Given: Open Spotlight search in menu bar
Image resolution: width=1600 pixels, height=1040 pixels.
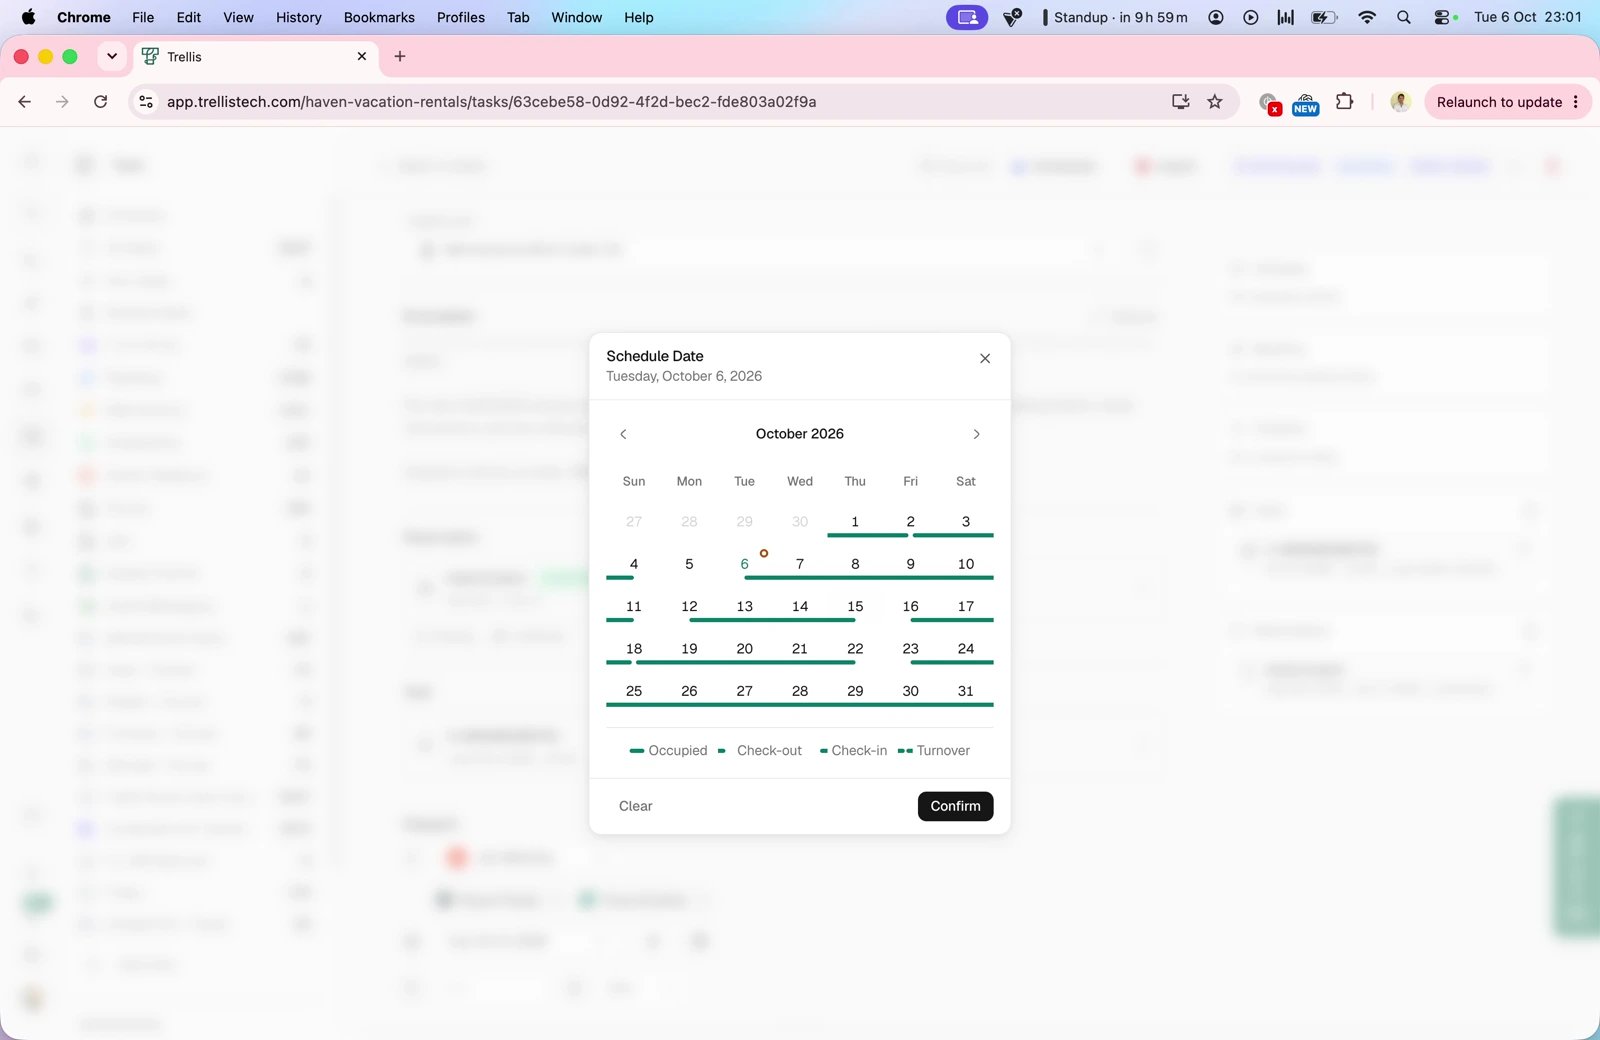Looking at the screenshot, I should (1404, 17).
